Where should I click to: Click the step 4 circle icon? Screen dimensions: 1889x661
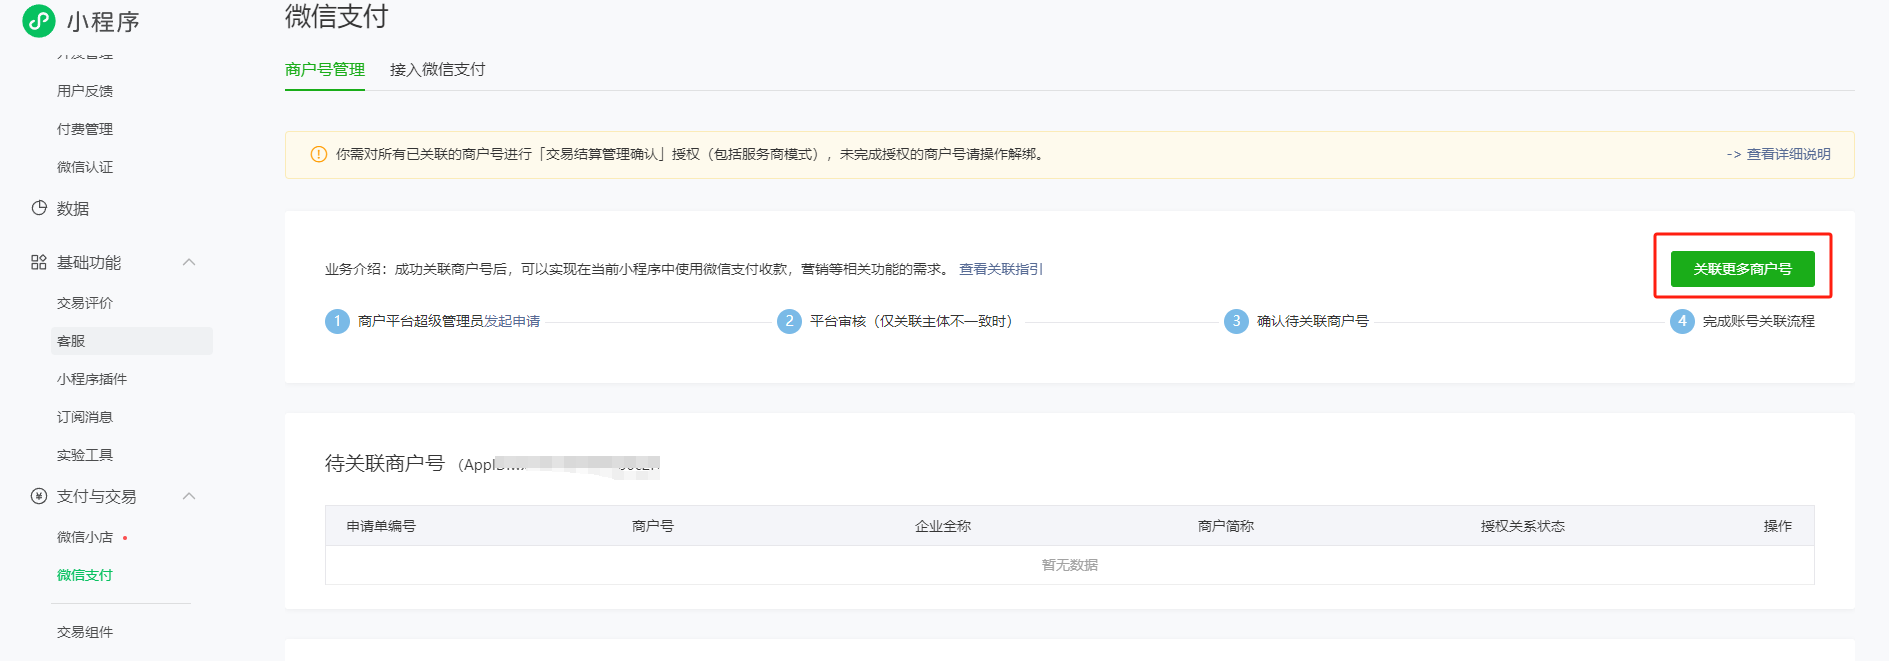point(1682,321)
